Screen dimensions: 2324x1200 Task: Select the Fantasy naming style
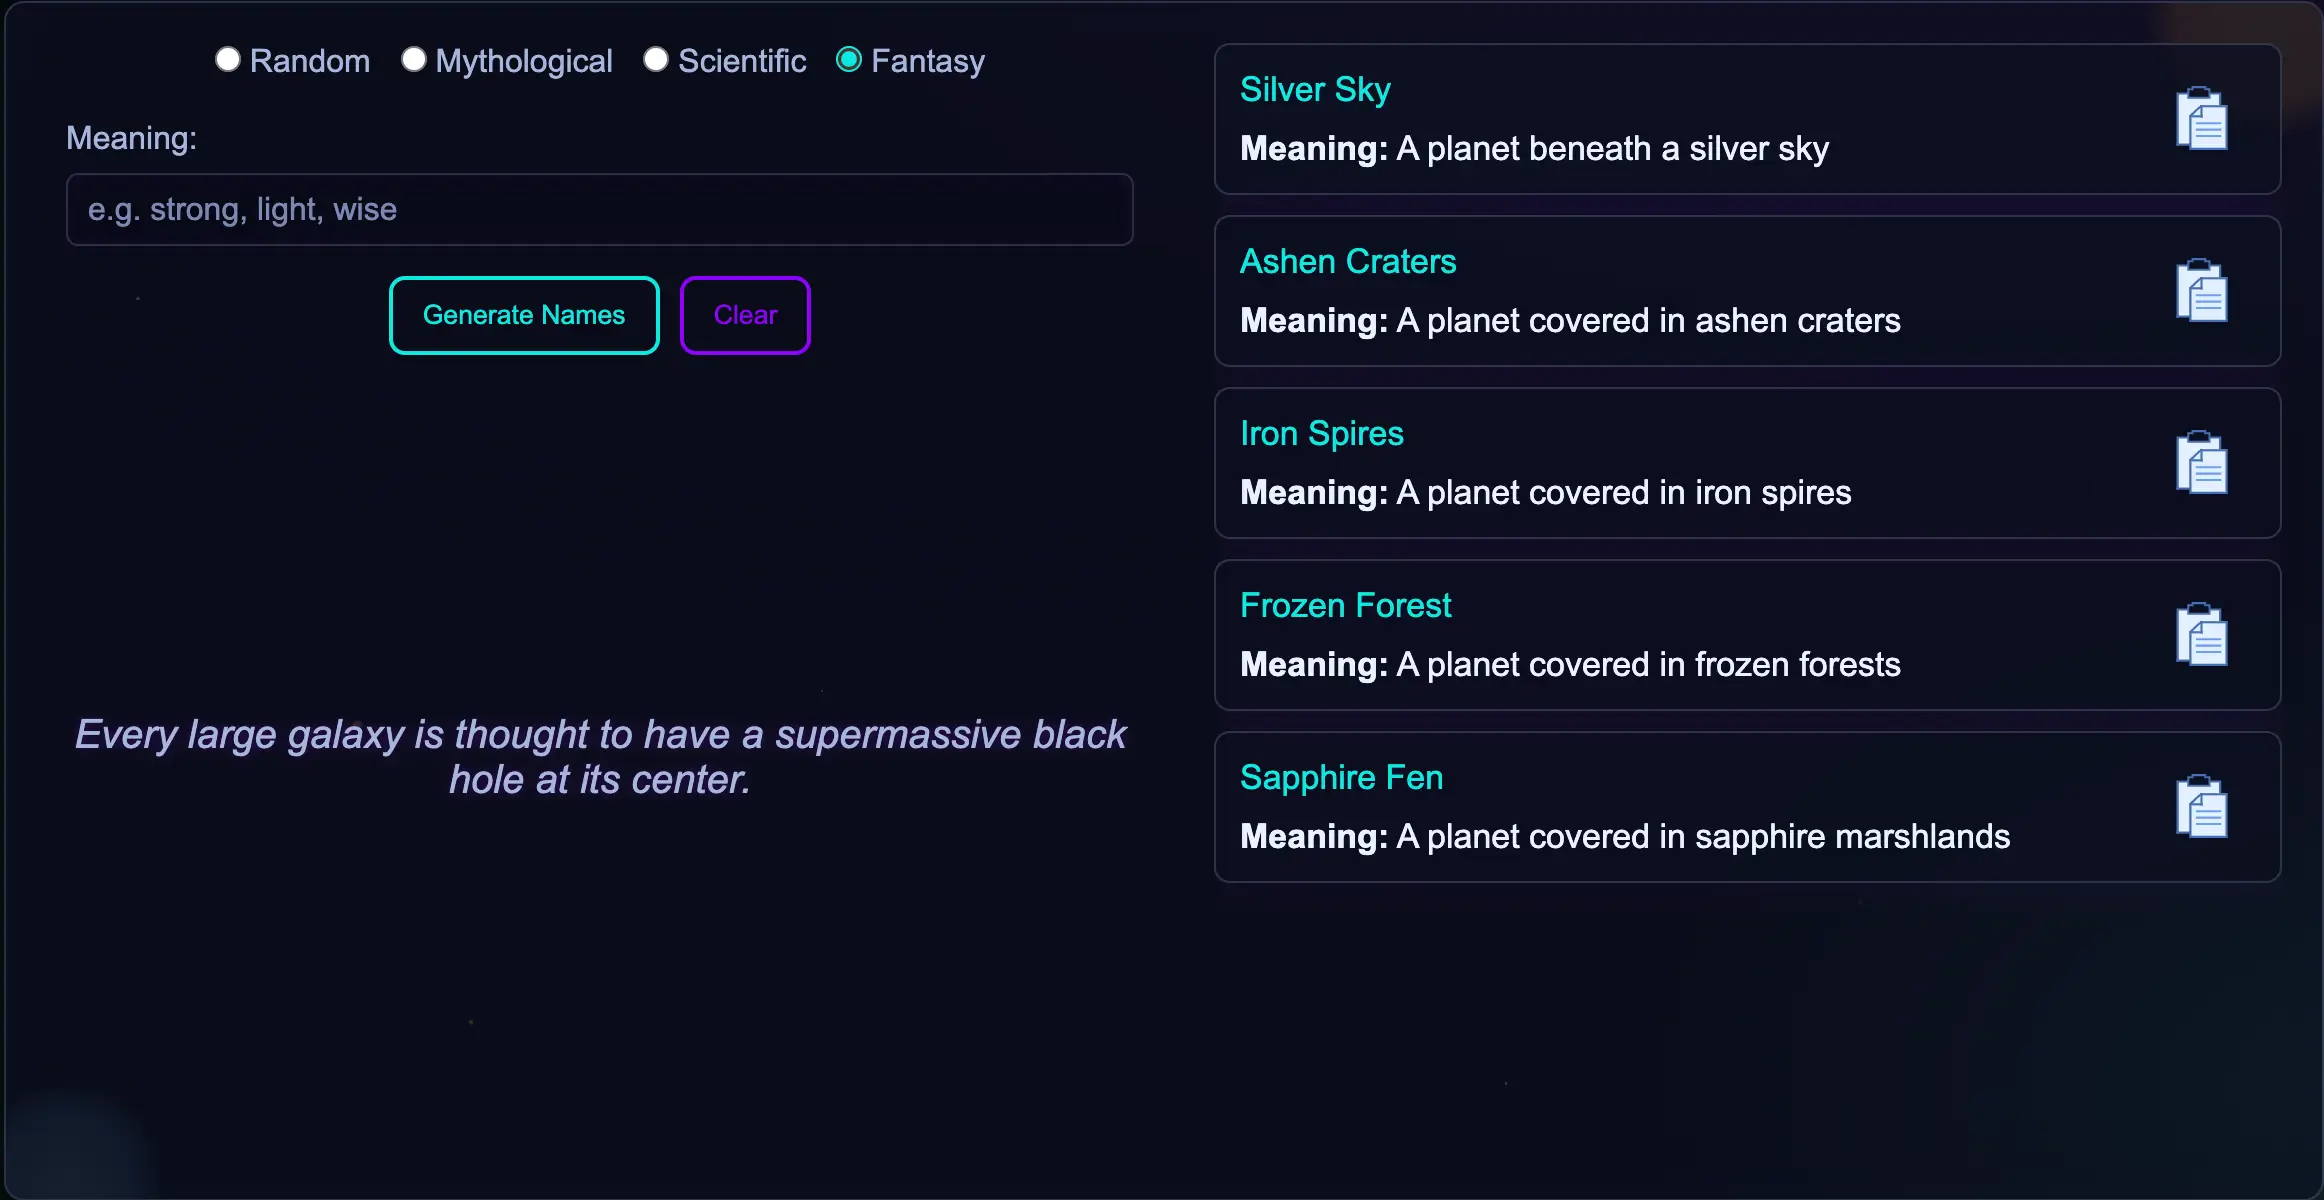click(x=850, y=59)
